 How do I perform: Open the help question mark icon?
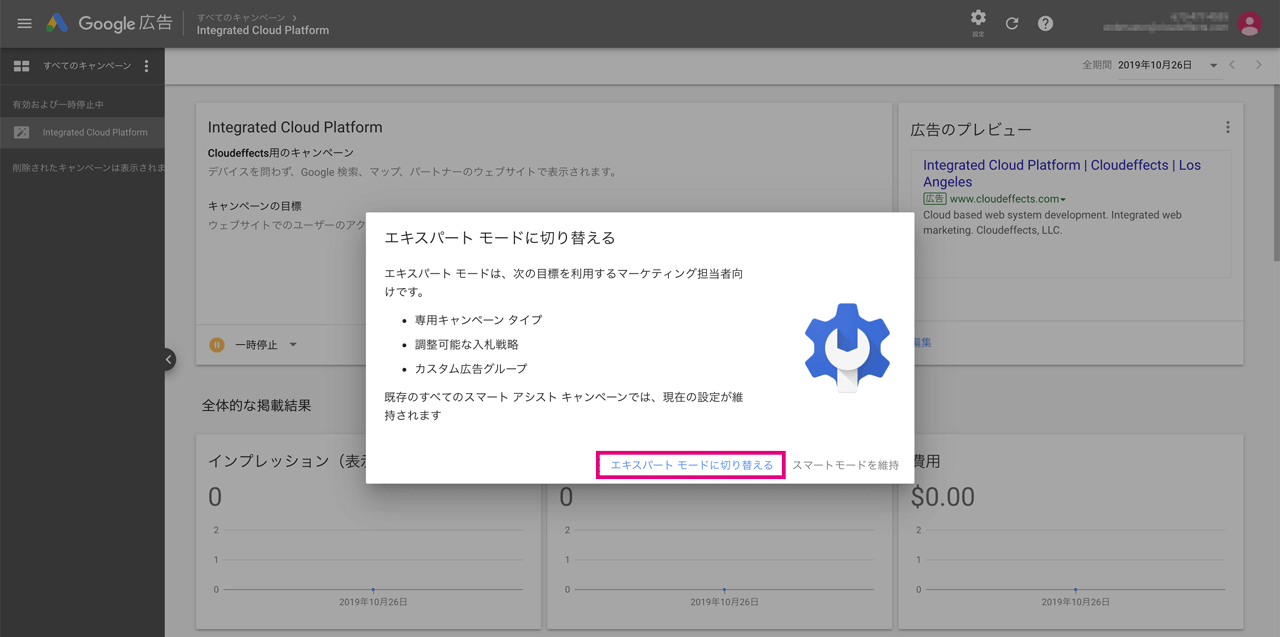tap(1045, 23)
